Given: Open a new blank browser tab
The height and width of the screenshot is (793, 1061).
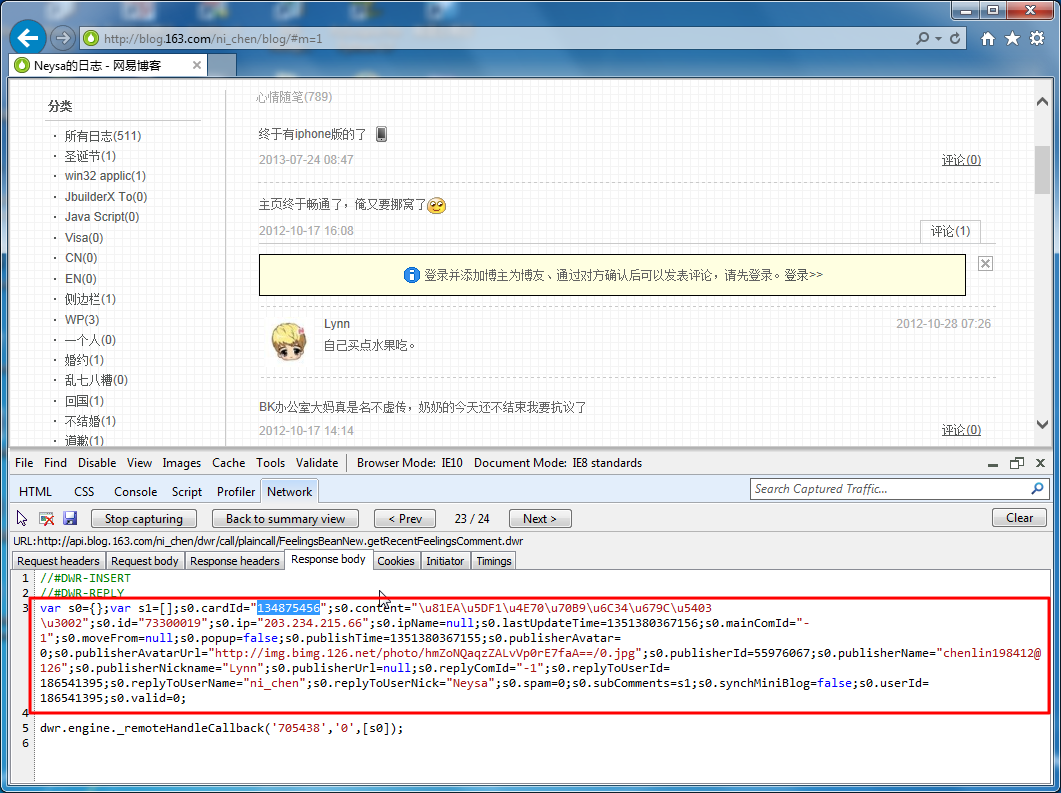Looking at the screenshot, I should [x=222, y=65].
